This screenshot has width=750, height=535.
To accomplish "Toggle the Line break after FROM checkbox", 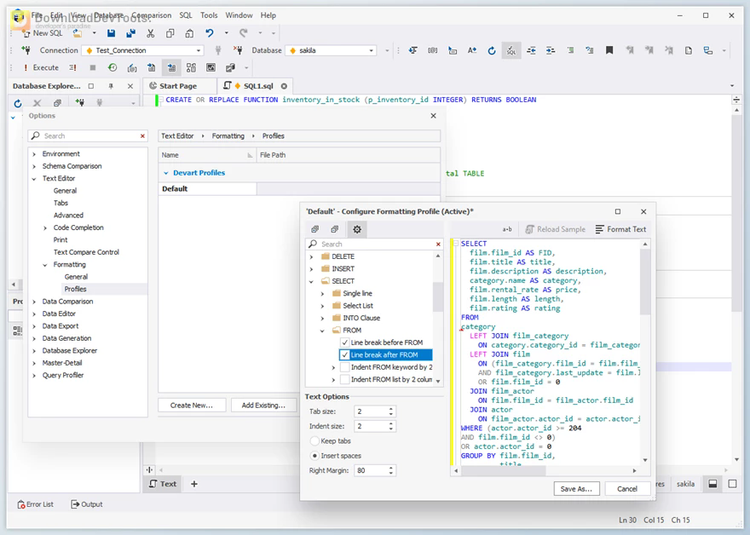I will [344, 355].
